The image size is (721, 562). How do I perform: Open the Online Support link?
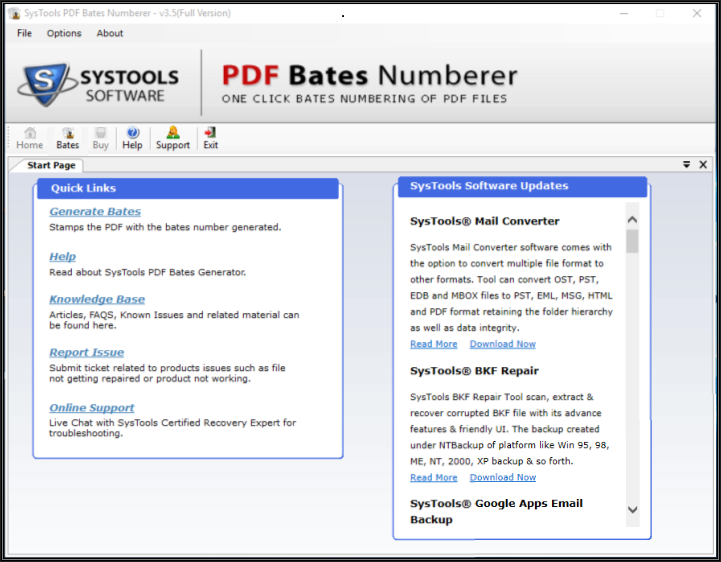click(x=92, y=408)
